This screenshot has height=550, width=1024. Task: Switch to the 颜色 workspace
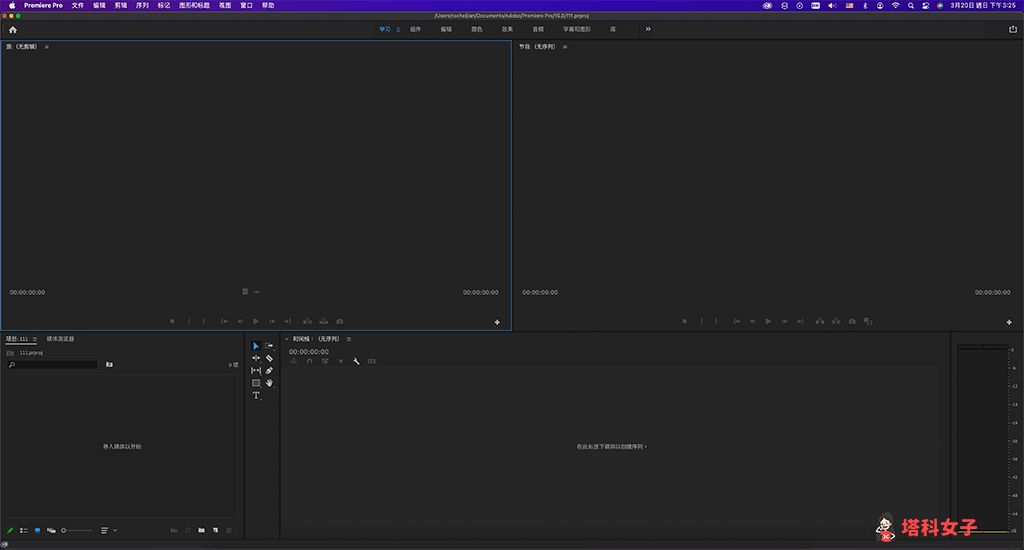click(x=477, y=29)
